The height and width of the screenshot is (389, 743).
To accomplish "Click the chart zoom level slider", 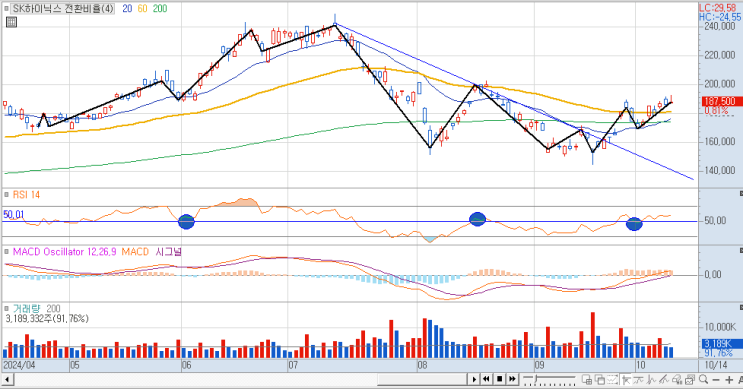I will [549, 379].
